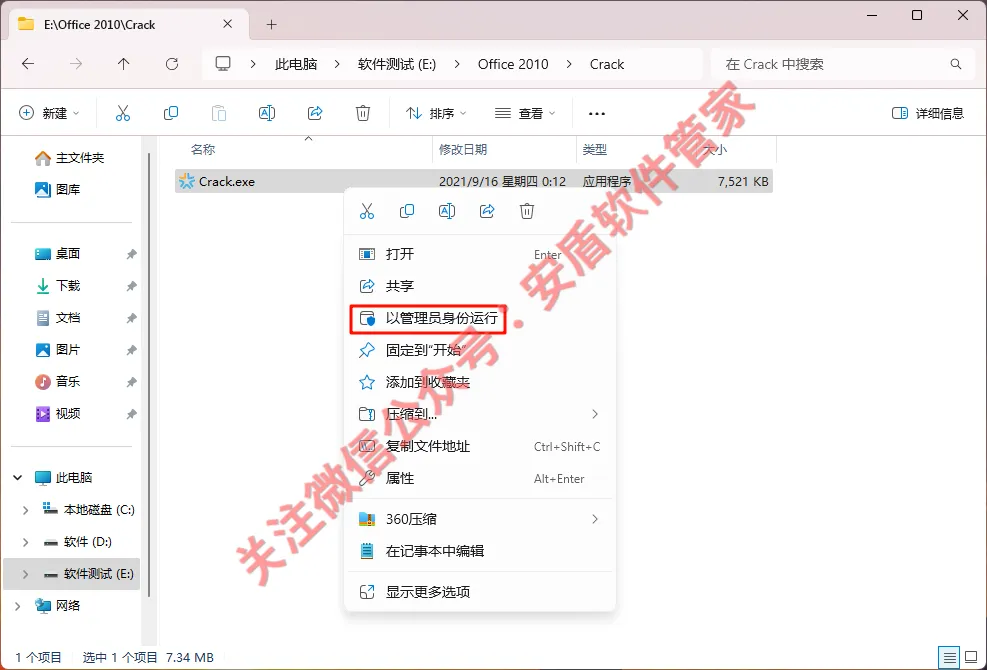Choose 打开 in the context menu

point(480,254)
